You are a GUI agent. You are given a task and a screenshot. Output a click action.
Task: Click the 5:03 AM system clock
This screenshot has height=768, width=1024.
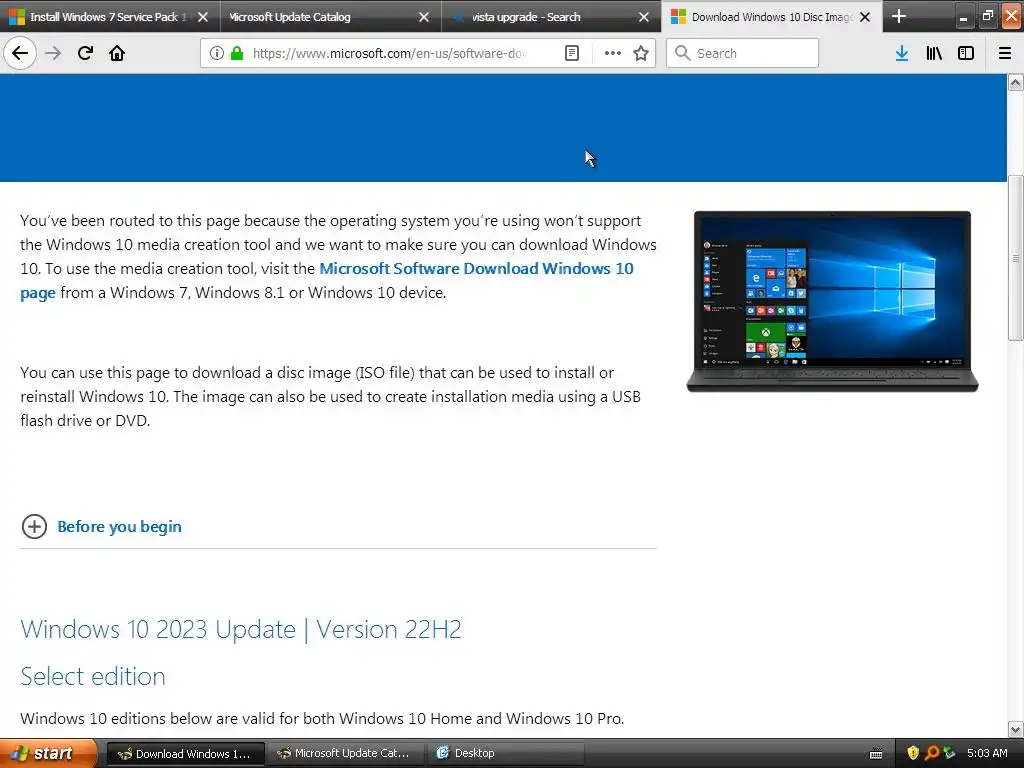click(987, 753)
